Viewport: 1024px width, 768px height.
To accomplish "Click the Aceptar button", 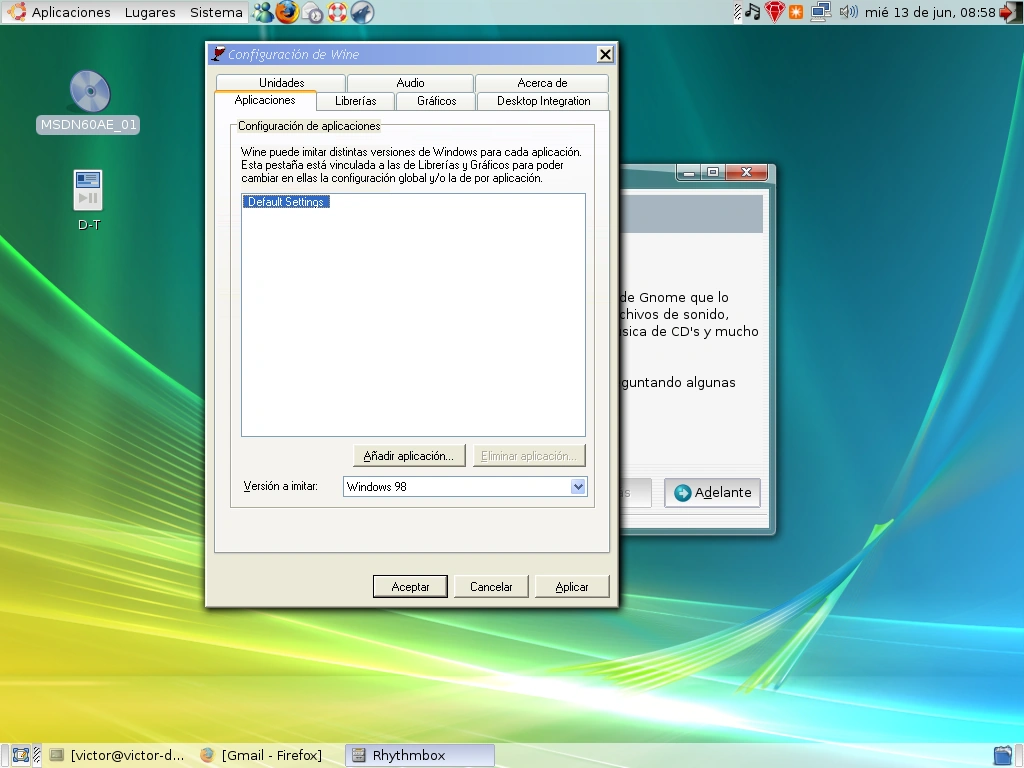I will coord(410,586).
